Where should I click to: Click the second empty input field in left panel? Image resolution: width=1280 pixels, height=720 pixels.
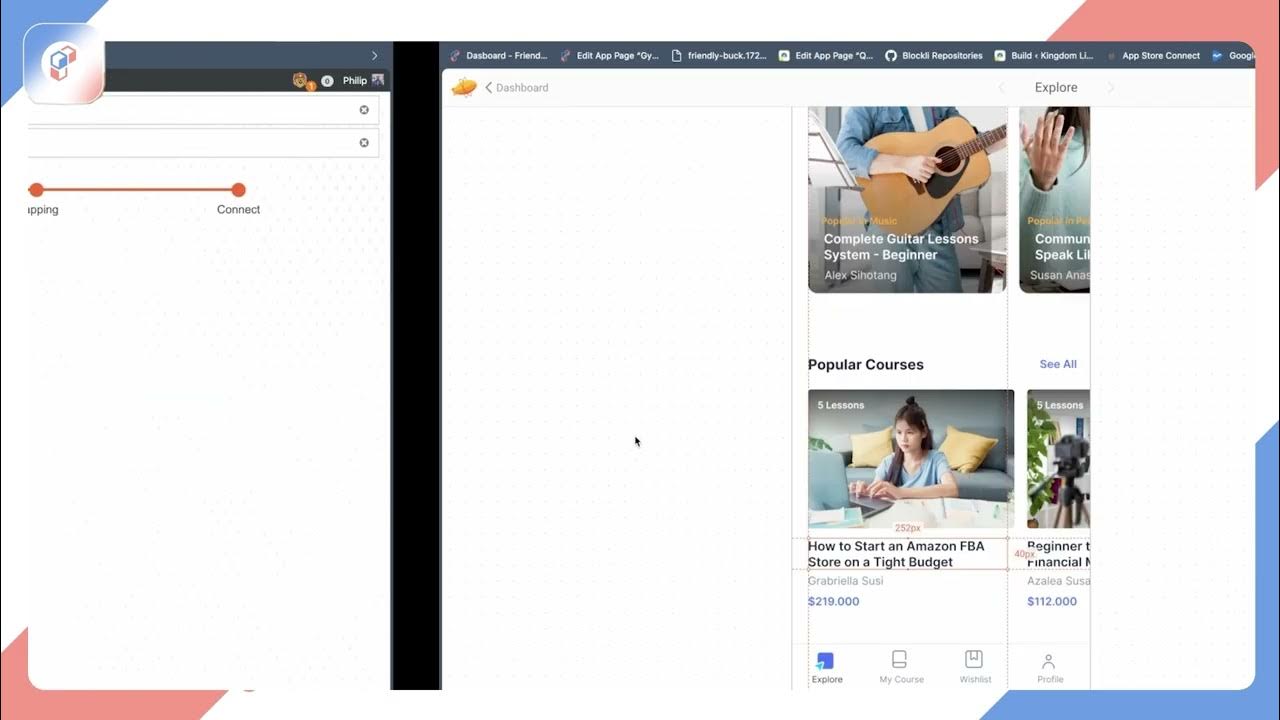[203, 143]
